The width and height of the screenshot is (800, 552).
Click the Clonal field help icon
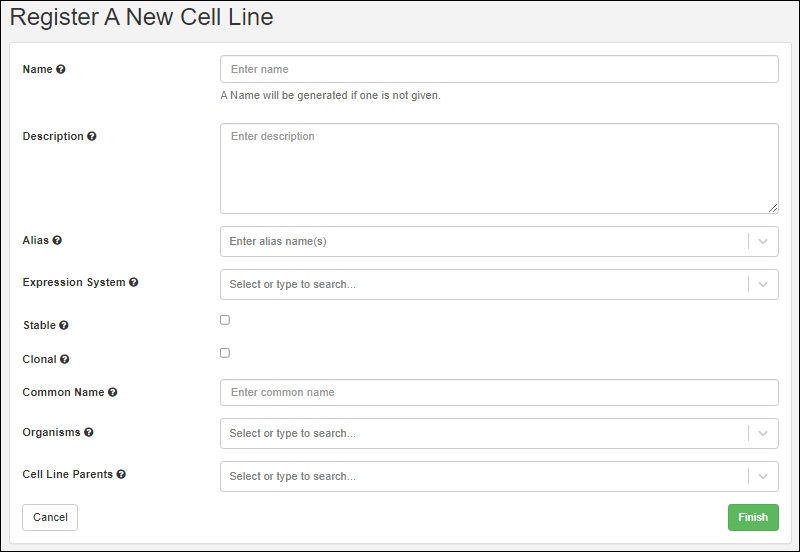65,359
